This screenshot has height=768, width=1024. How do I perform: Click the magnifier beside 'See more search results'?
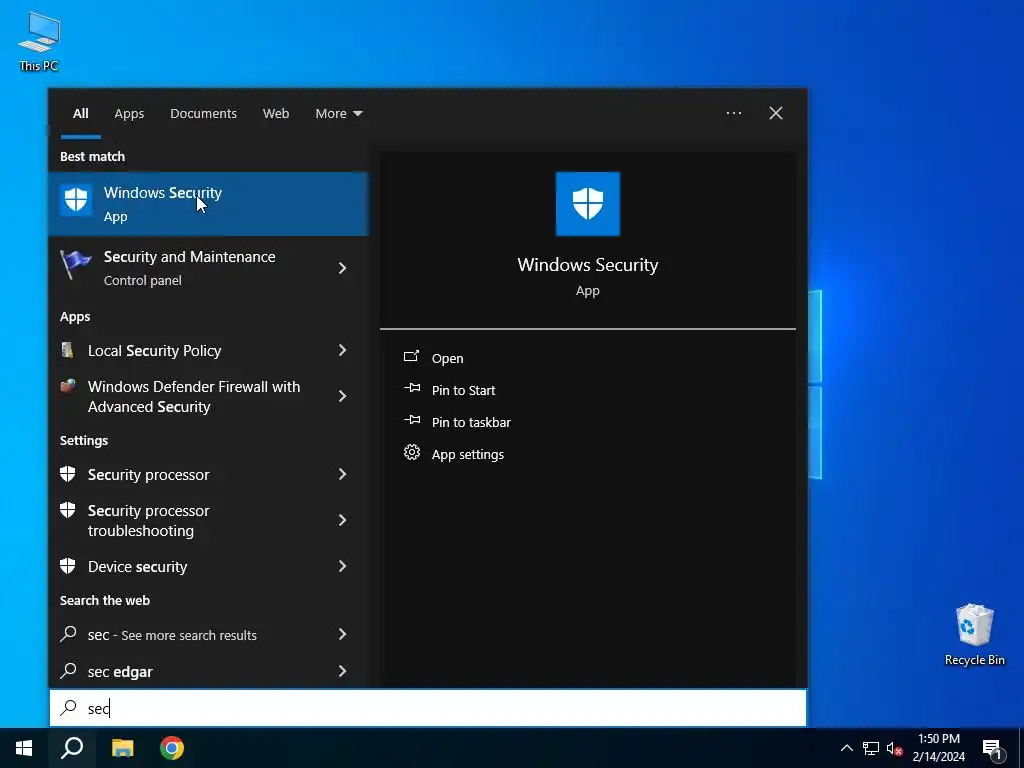[x=69, y=633]
